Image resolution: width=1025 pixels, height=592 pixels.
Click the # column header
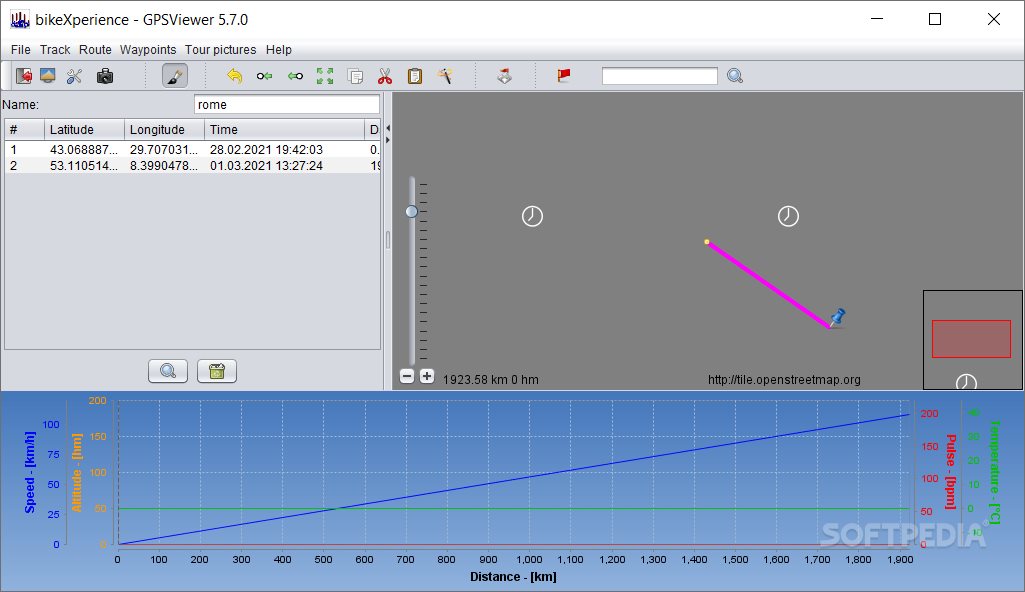(25, 129)
